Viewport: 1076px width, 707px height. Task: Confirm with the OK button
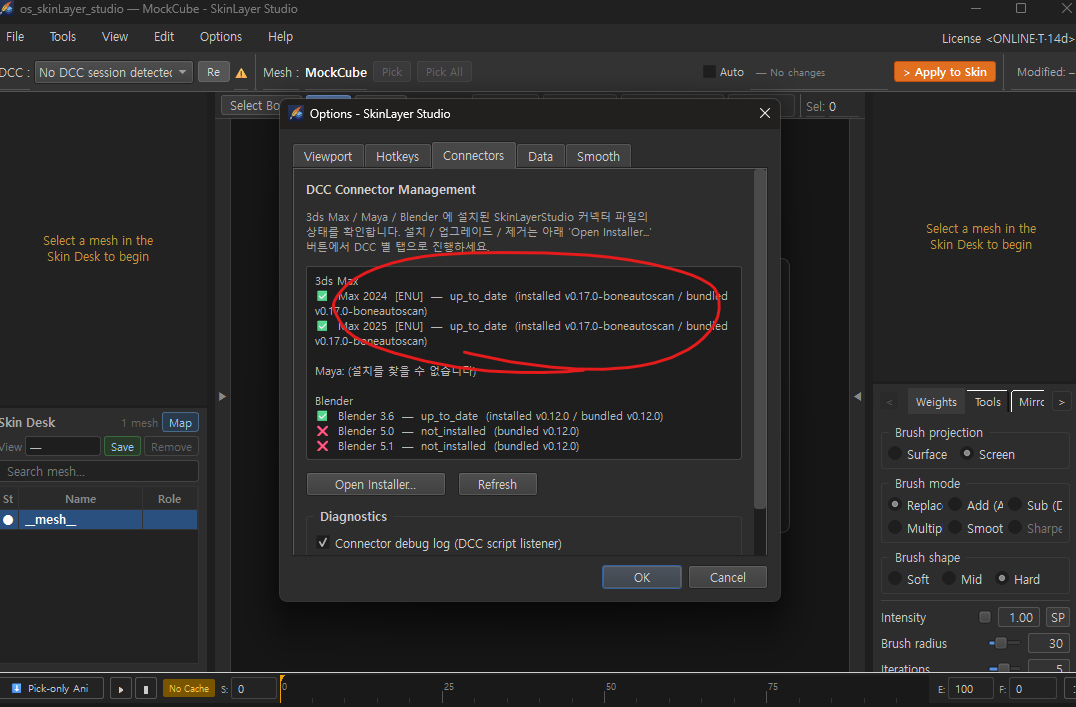(642, 577)
